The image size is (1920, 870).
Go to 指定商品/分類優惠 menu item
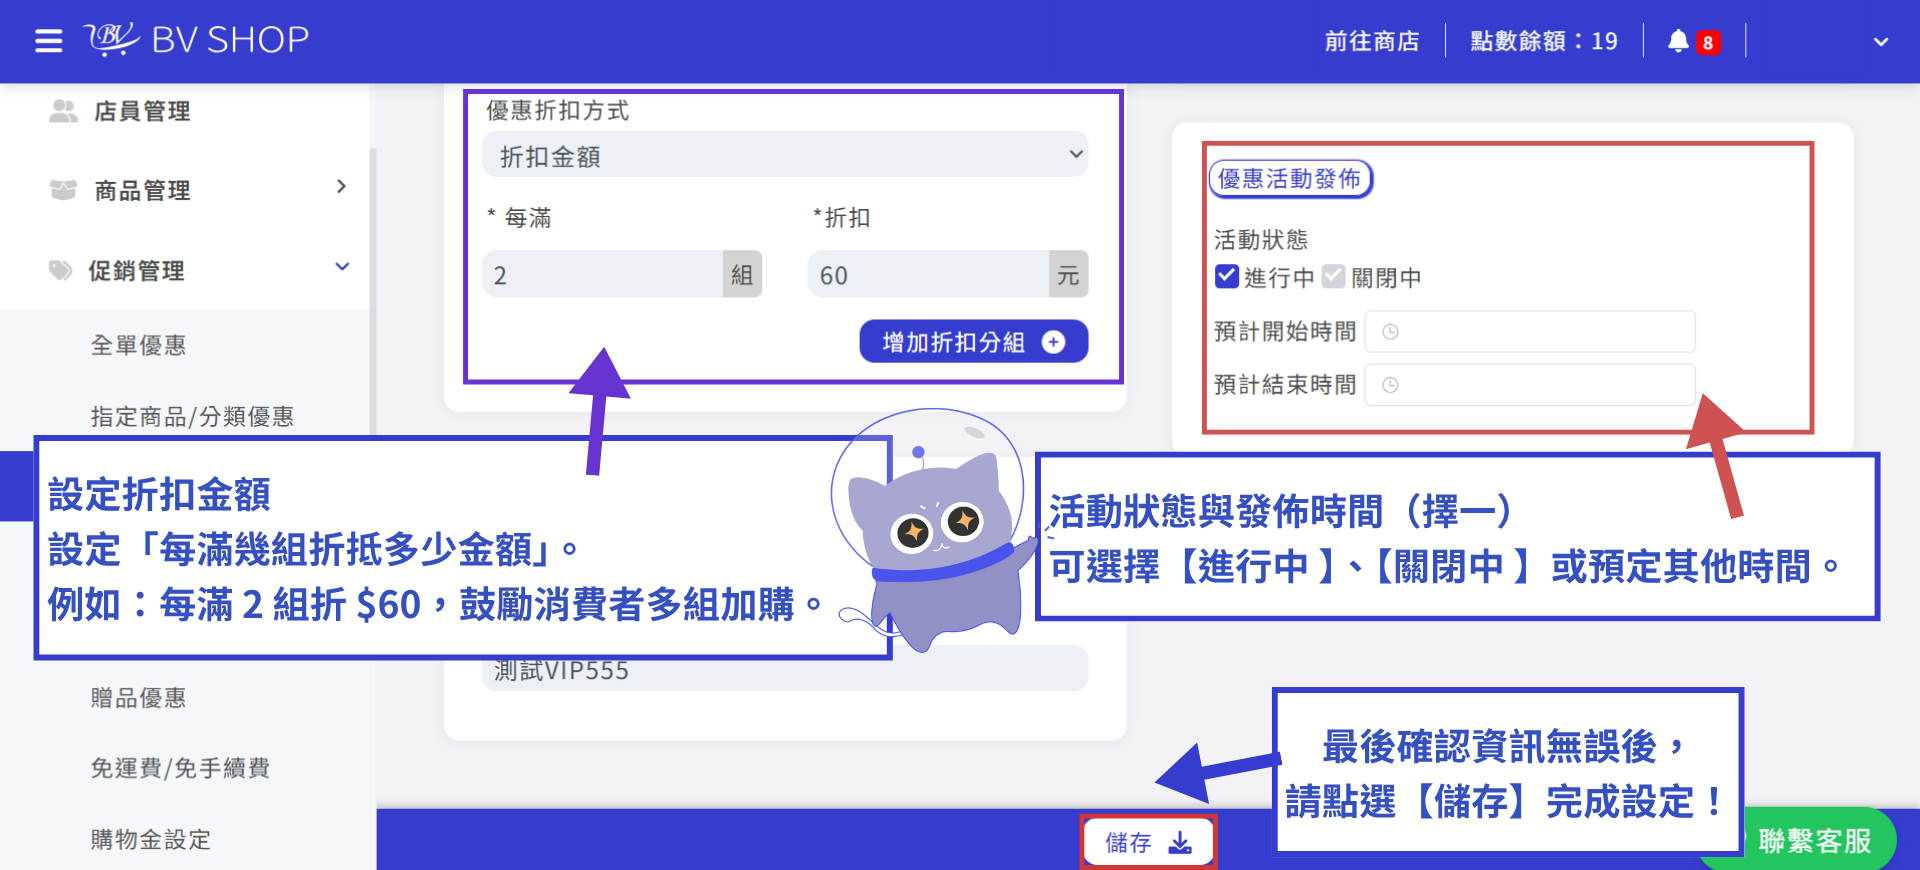point(192,416)
